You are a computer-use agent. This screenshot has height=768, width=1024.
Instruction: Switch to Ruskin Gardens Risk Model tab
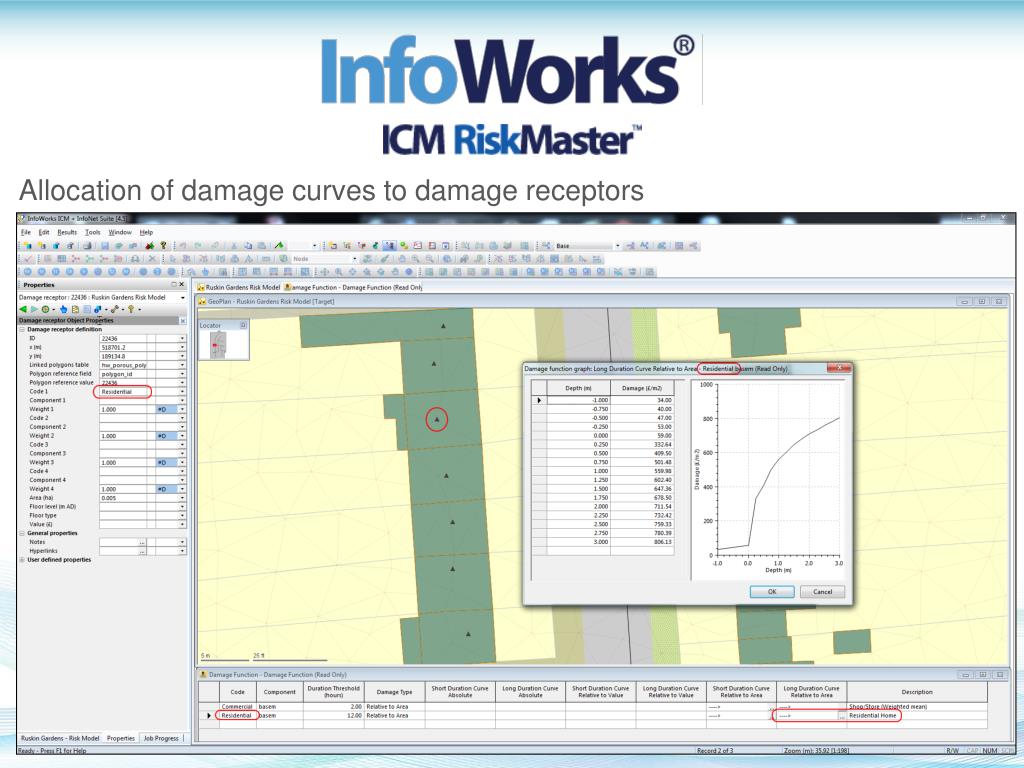(239, 287)
